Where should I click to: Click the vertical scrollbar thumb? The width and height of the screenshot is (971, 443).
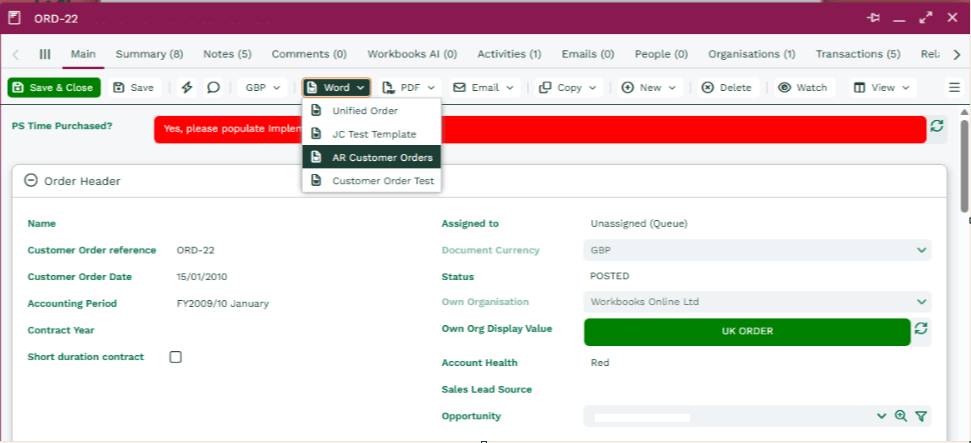pos(965,164)
